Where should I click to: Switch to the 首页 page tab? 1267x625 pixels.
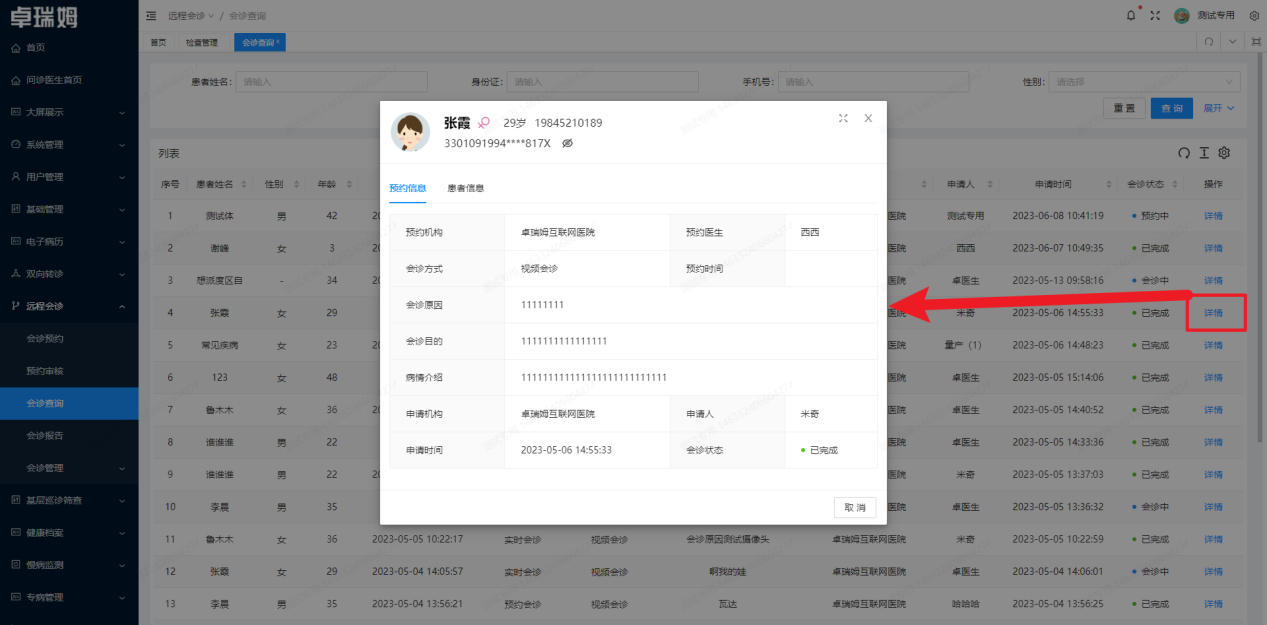(x=159, y=43)
